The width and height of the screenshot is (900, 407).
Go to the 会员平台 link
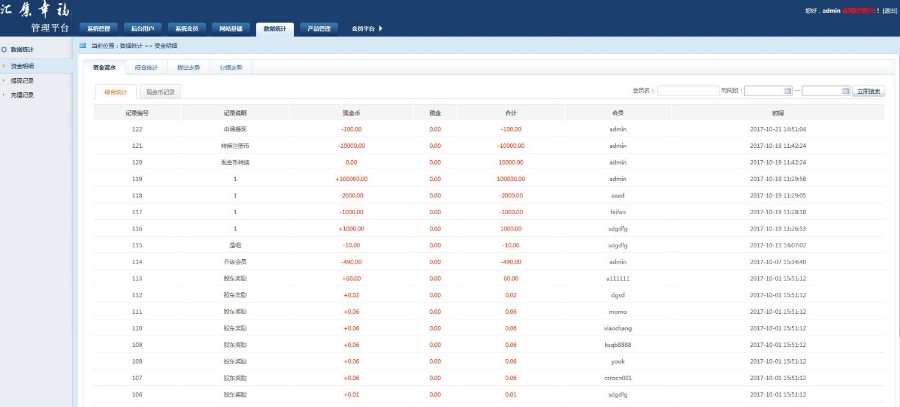click(363, 29)
